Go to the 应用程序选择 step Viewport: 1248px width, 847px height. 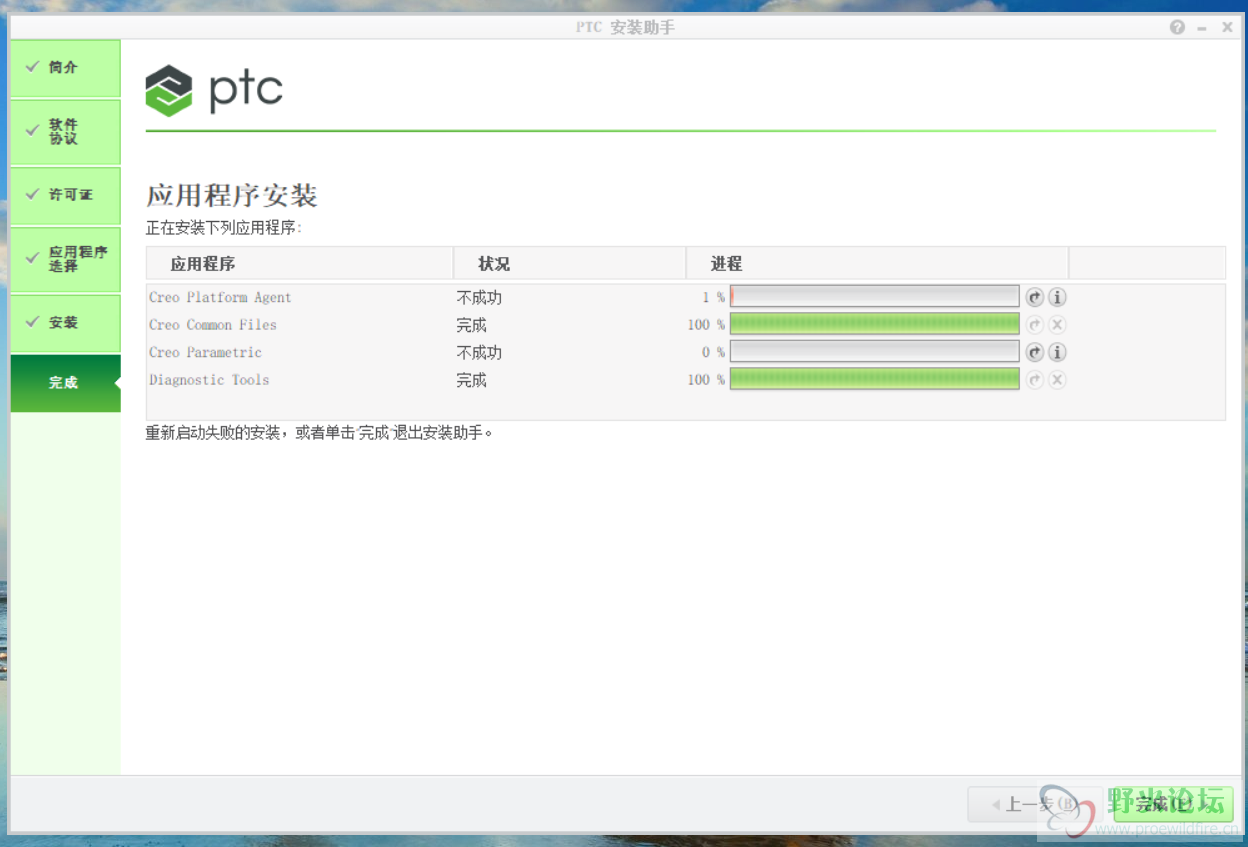(x=65, y=260)
